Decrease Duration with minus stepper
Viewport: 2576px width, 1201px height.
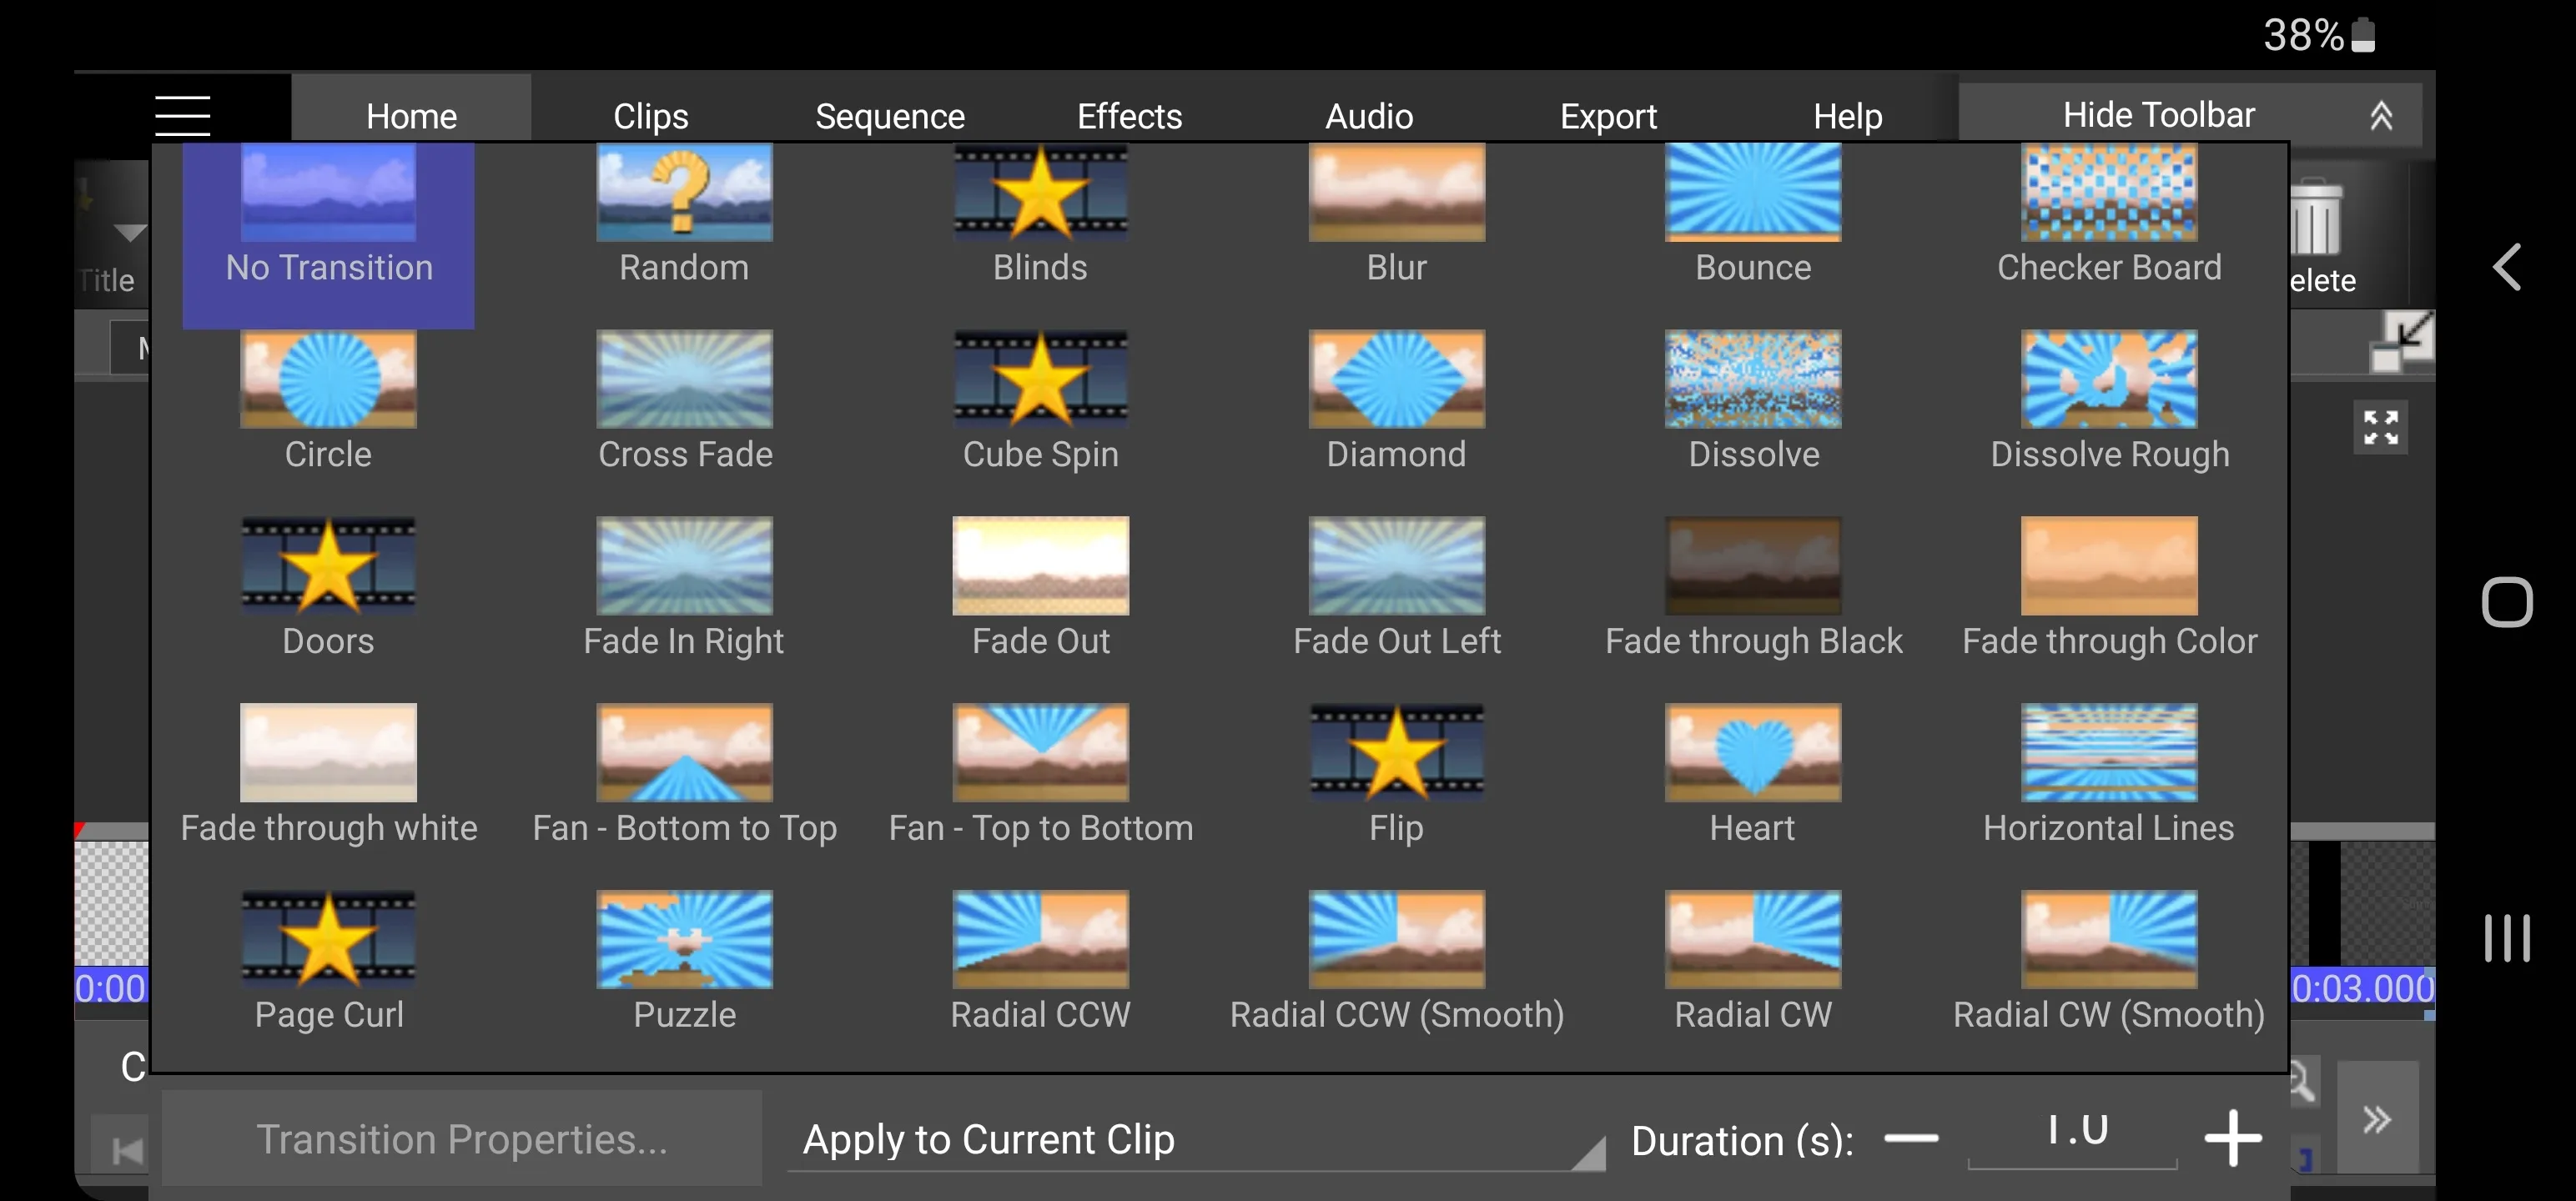(x=1912, y=1140)
